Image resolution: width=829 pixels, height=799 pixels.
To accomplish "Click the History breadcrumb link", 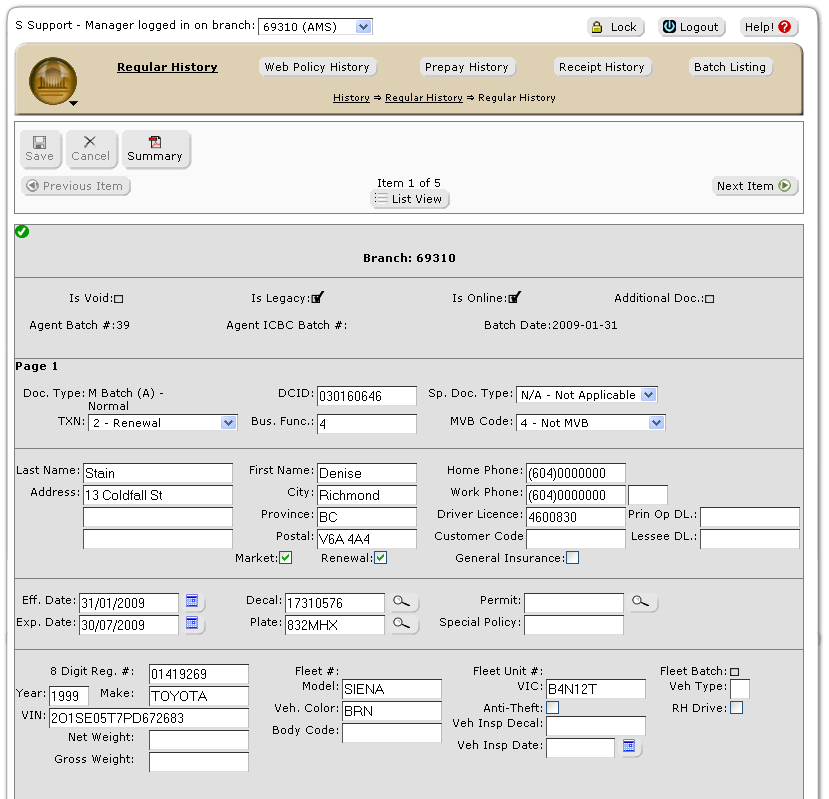I will point(351,98).
